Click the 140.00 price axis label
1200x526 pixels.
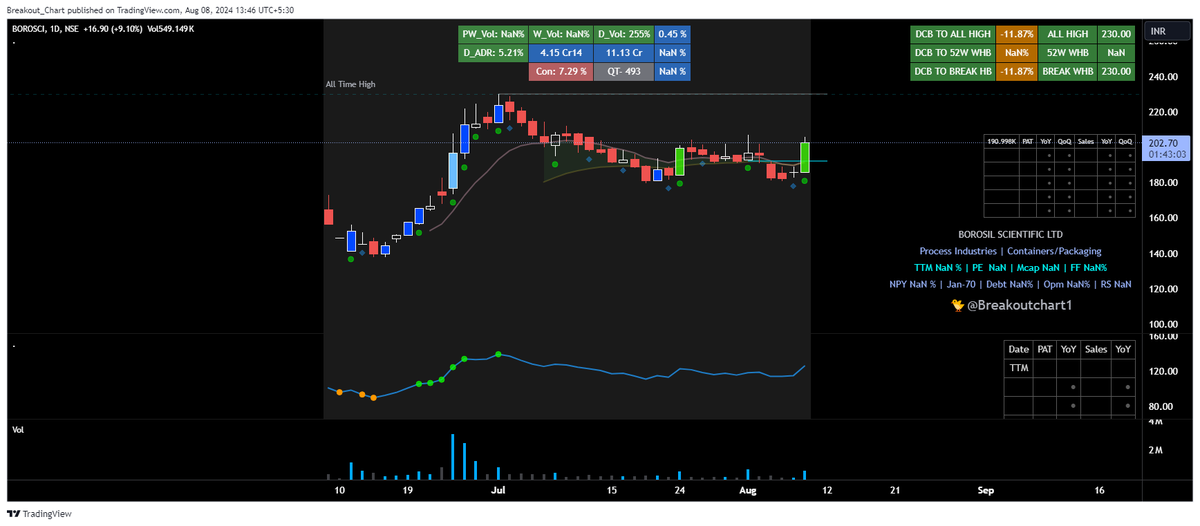tap(1162, 254)
